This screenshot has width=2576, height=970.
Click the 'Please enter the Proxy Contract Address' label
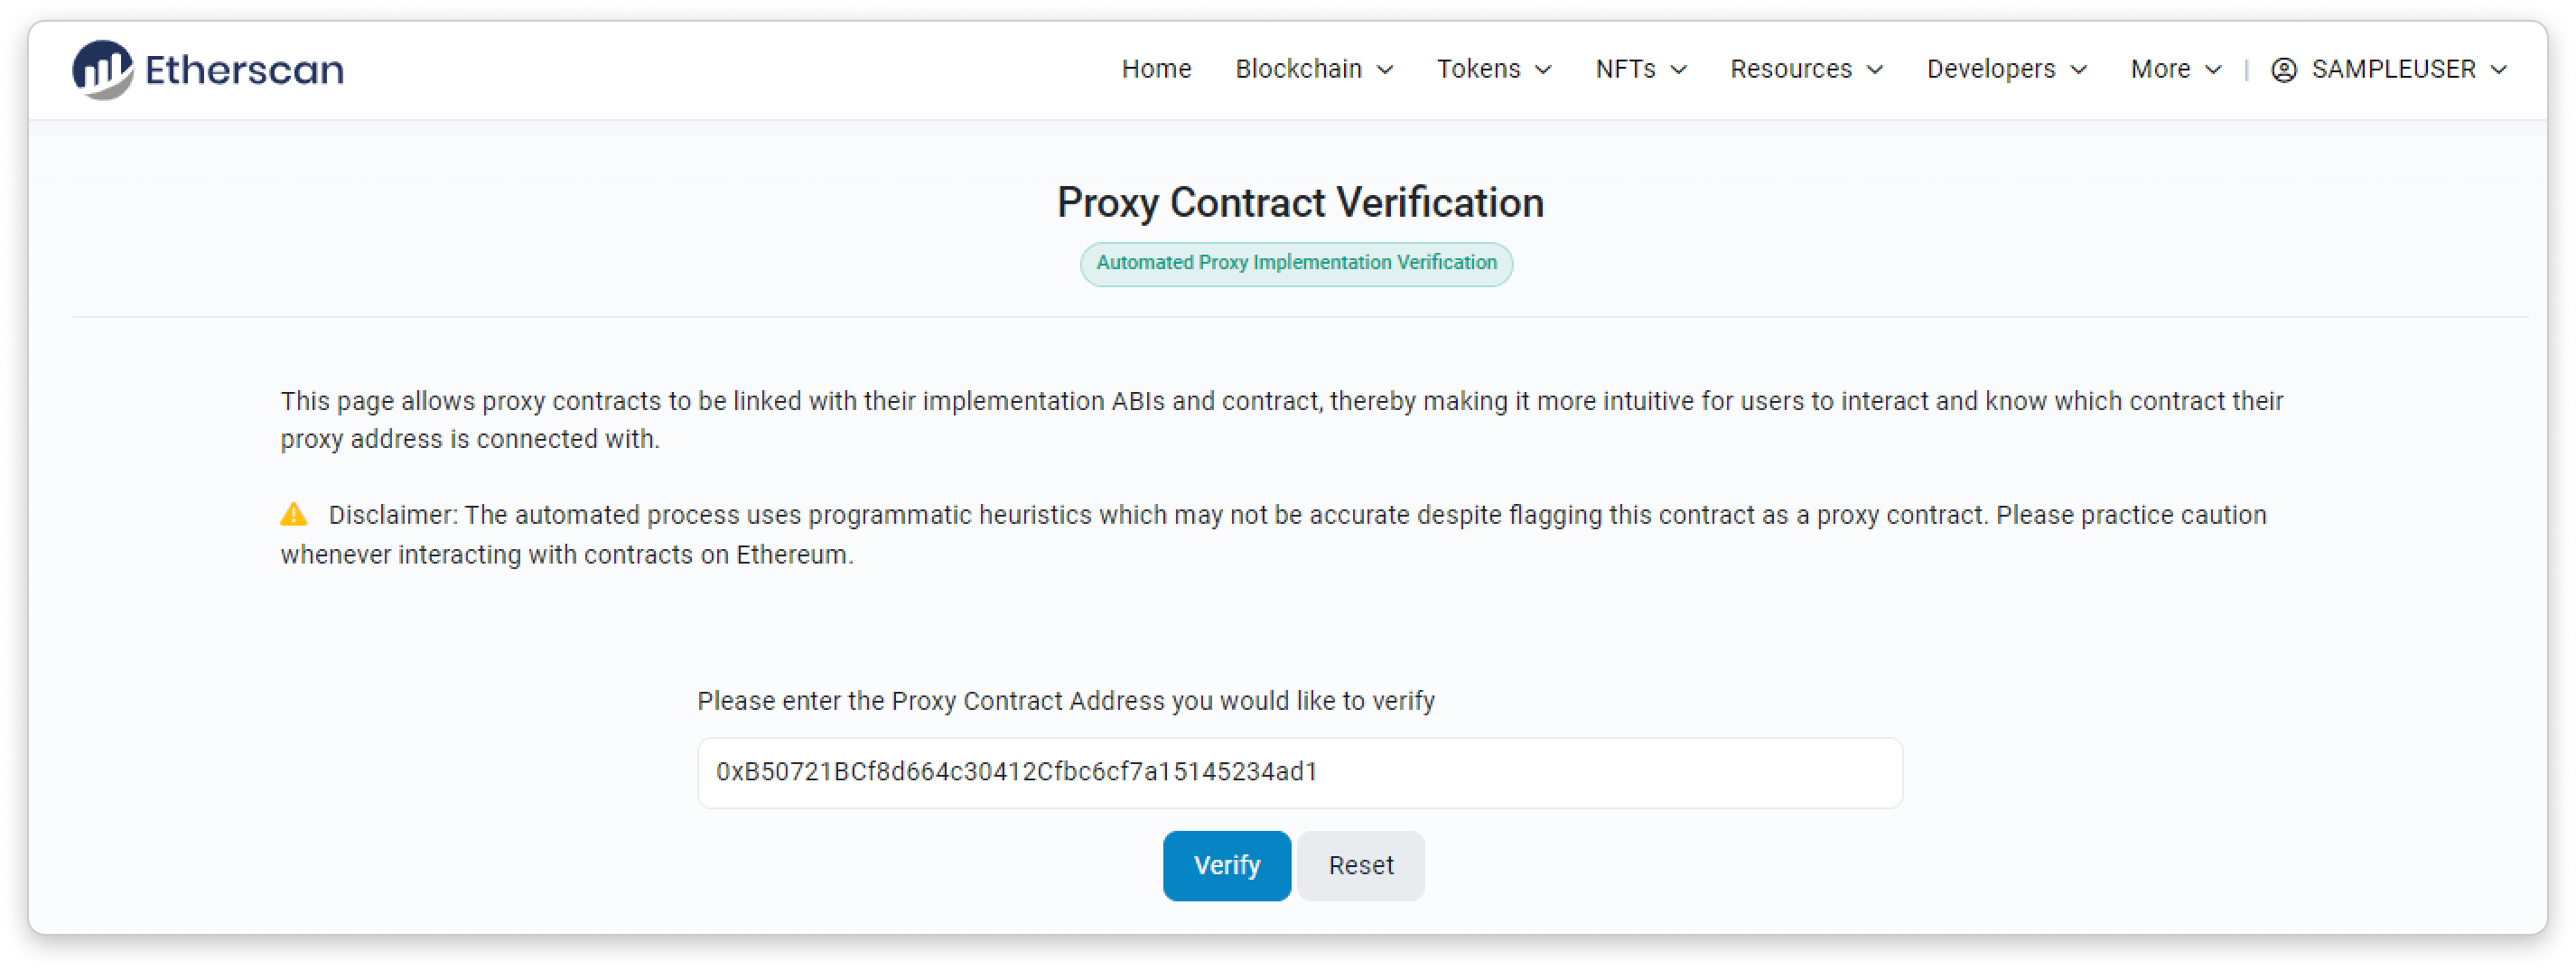(x=1065, y=701)
